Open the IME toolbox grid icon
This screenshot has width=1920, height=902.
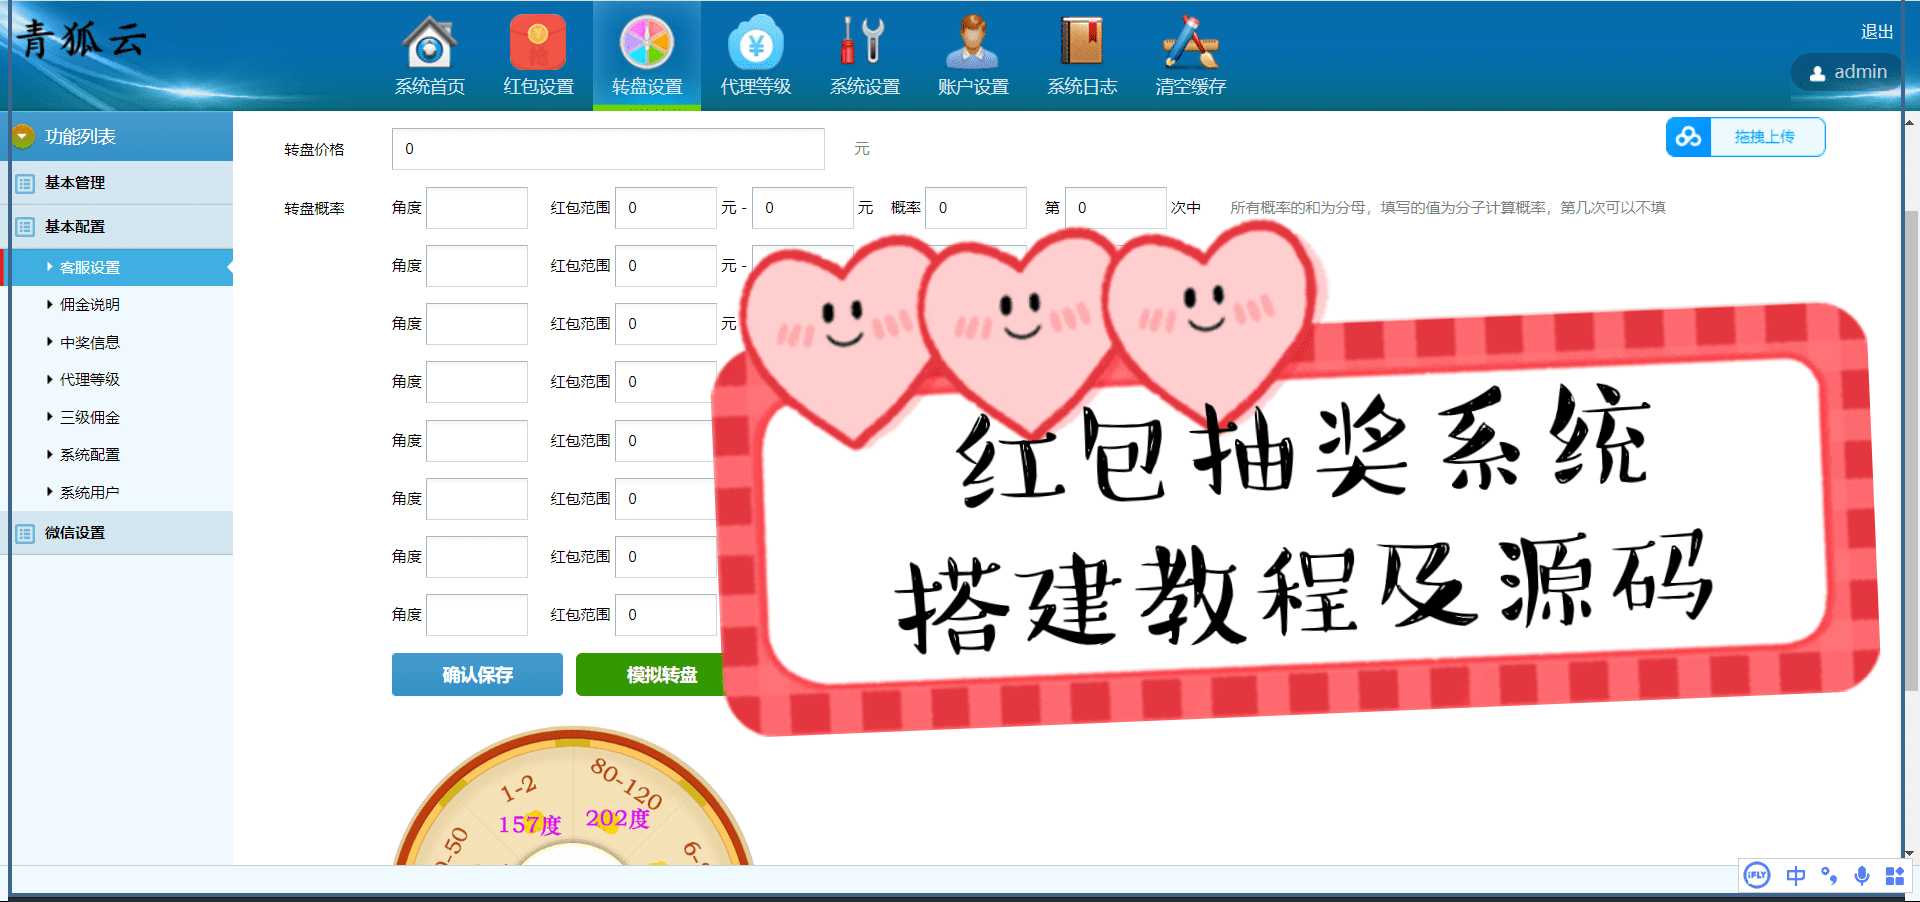(x=1895, y=876)
